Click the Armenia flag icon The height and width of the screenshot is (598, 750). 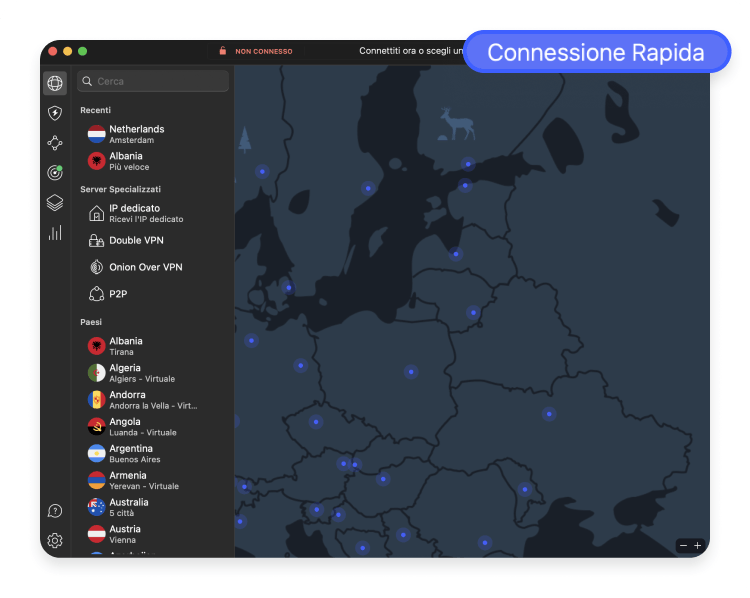pyautogui.click(x=97, y=480)
